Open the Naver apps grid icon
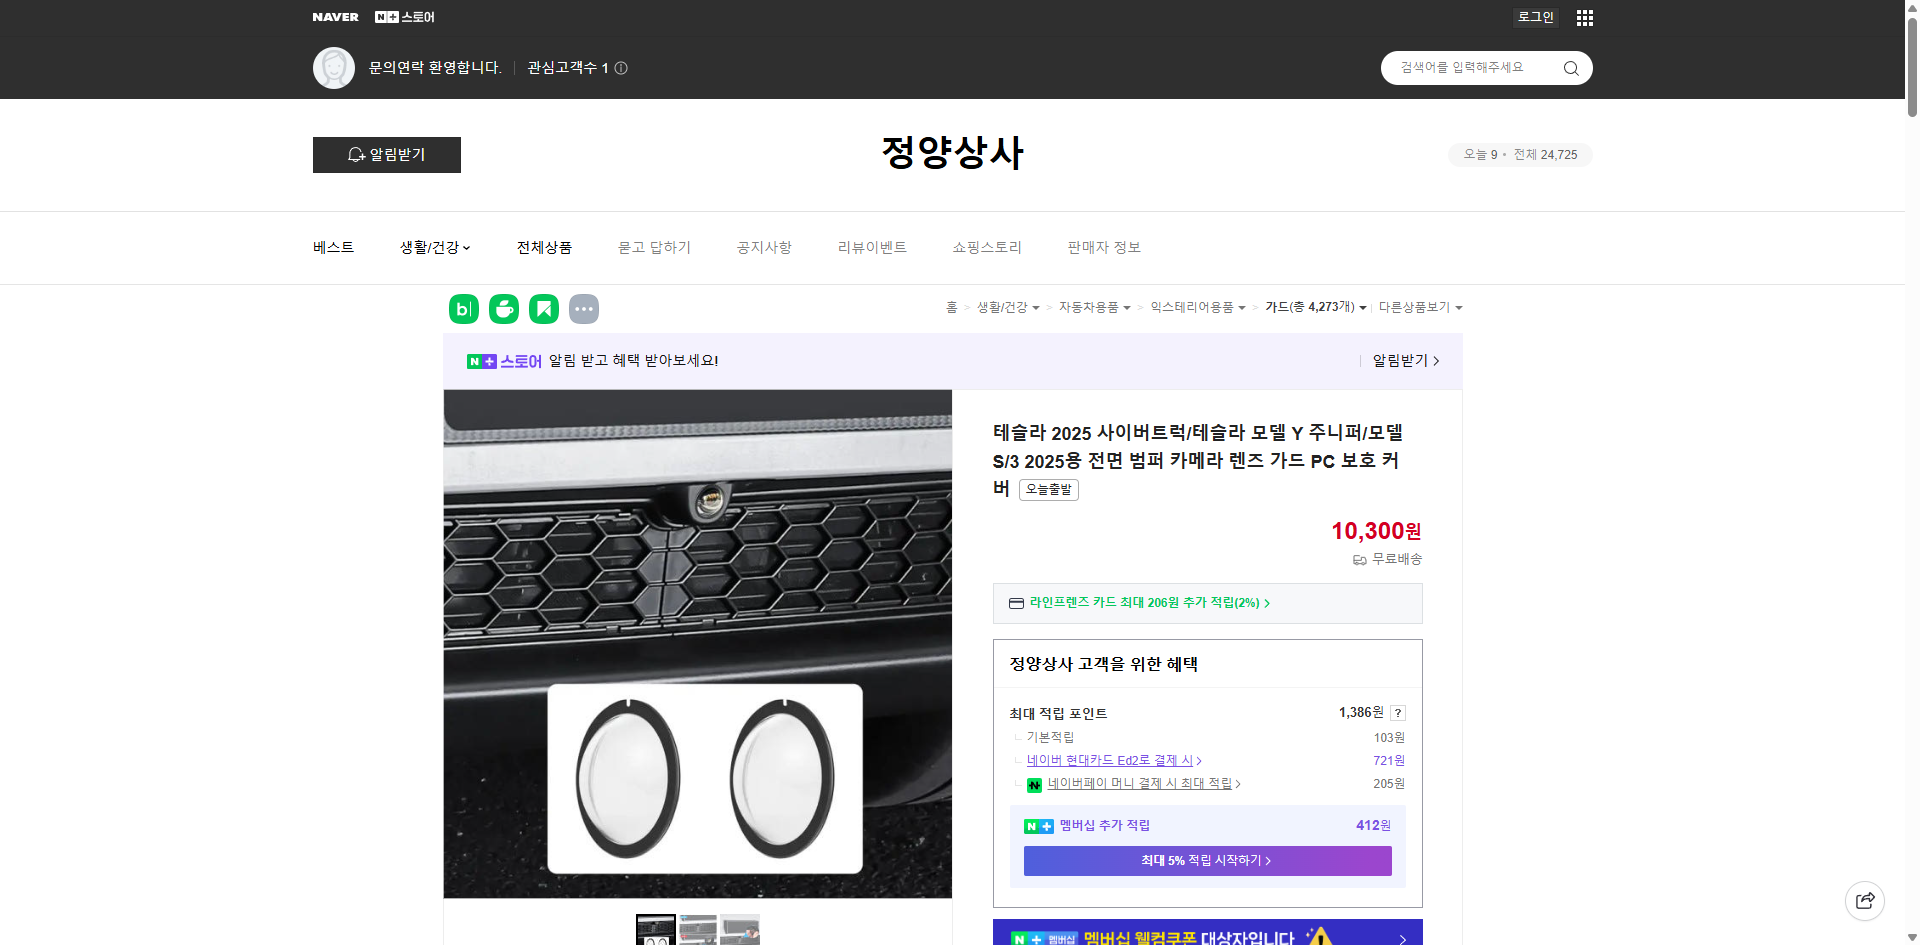This screenshot has height=945, width=1920. point(1583,17)
